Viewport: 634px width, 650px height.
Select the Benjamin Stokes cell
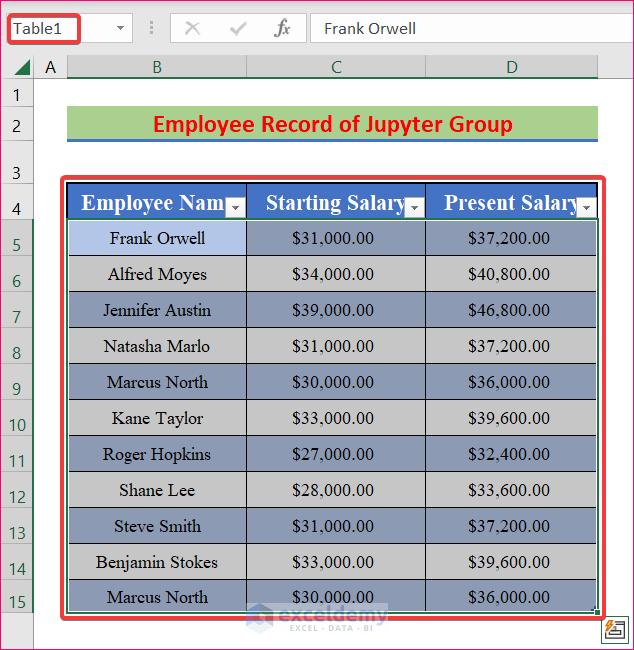click(157, 562)
